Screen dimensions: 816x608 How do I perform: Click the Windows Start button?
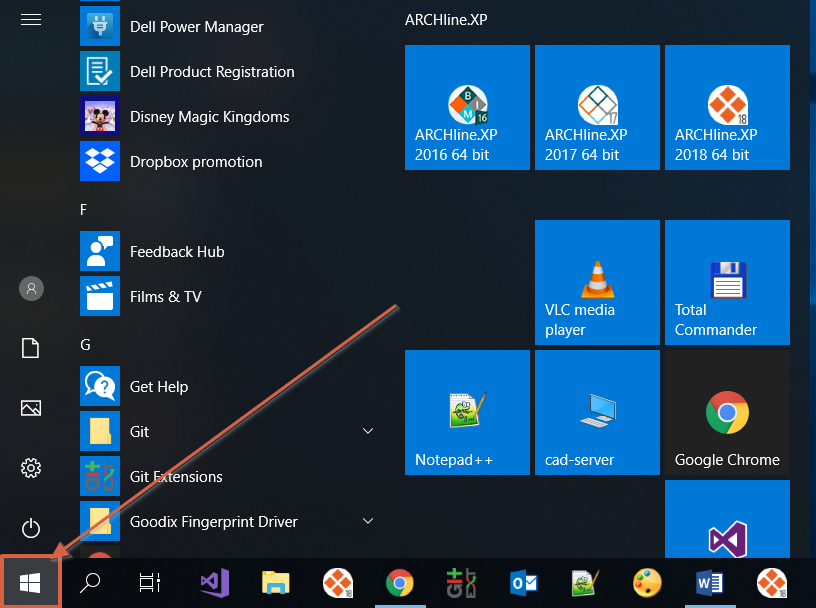click(x=30, y=582)
